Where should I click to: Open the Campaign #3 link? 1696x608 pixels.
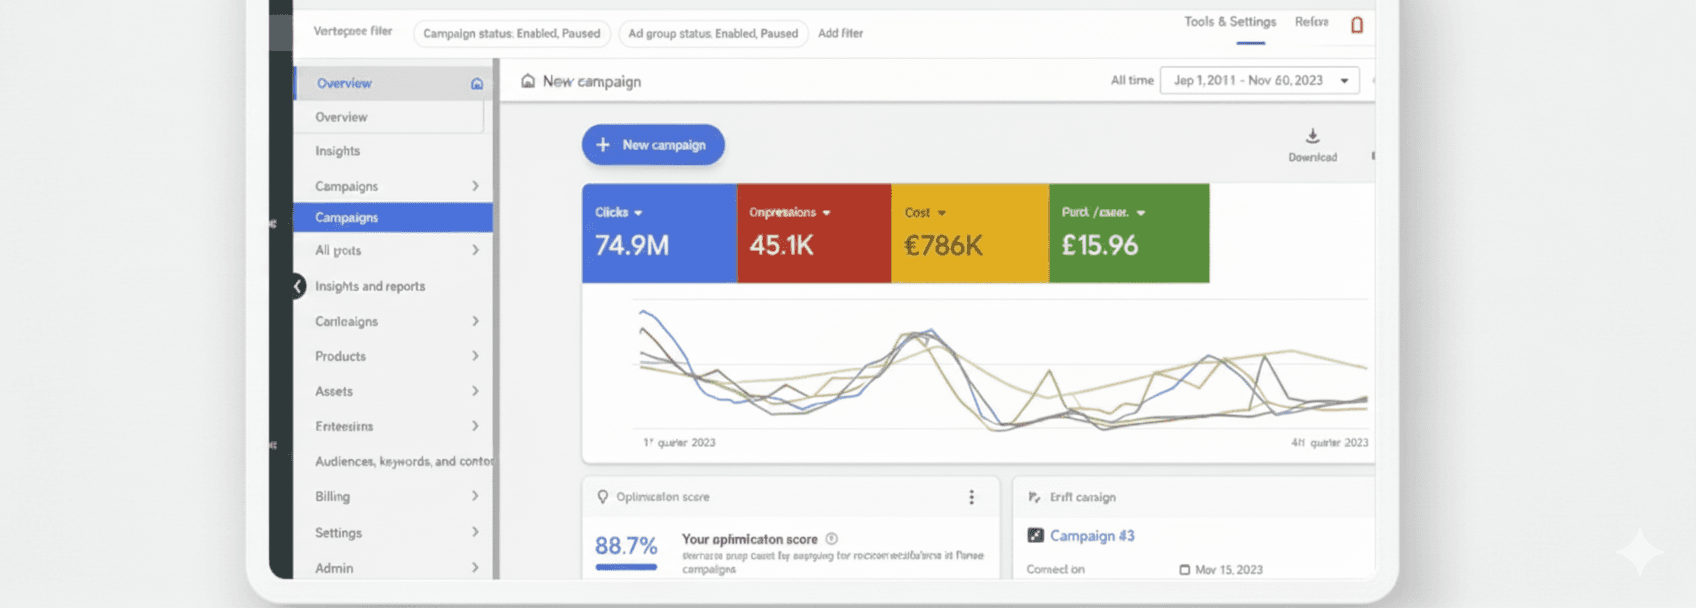(1092, 536)
